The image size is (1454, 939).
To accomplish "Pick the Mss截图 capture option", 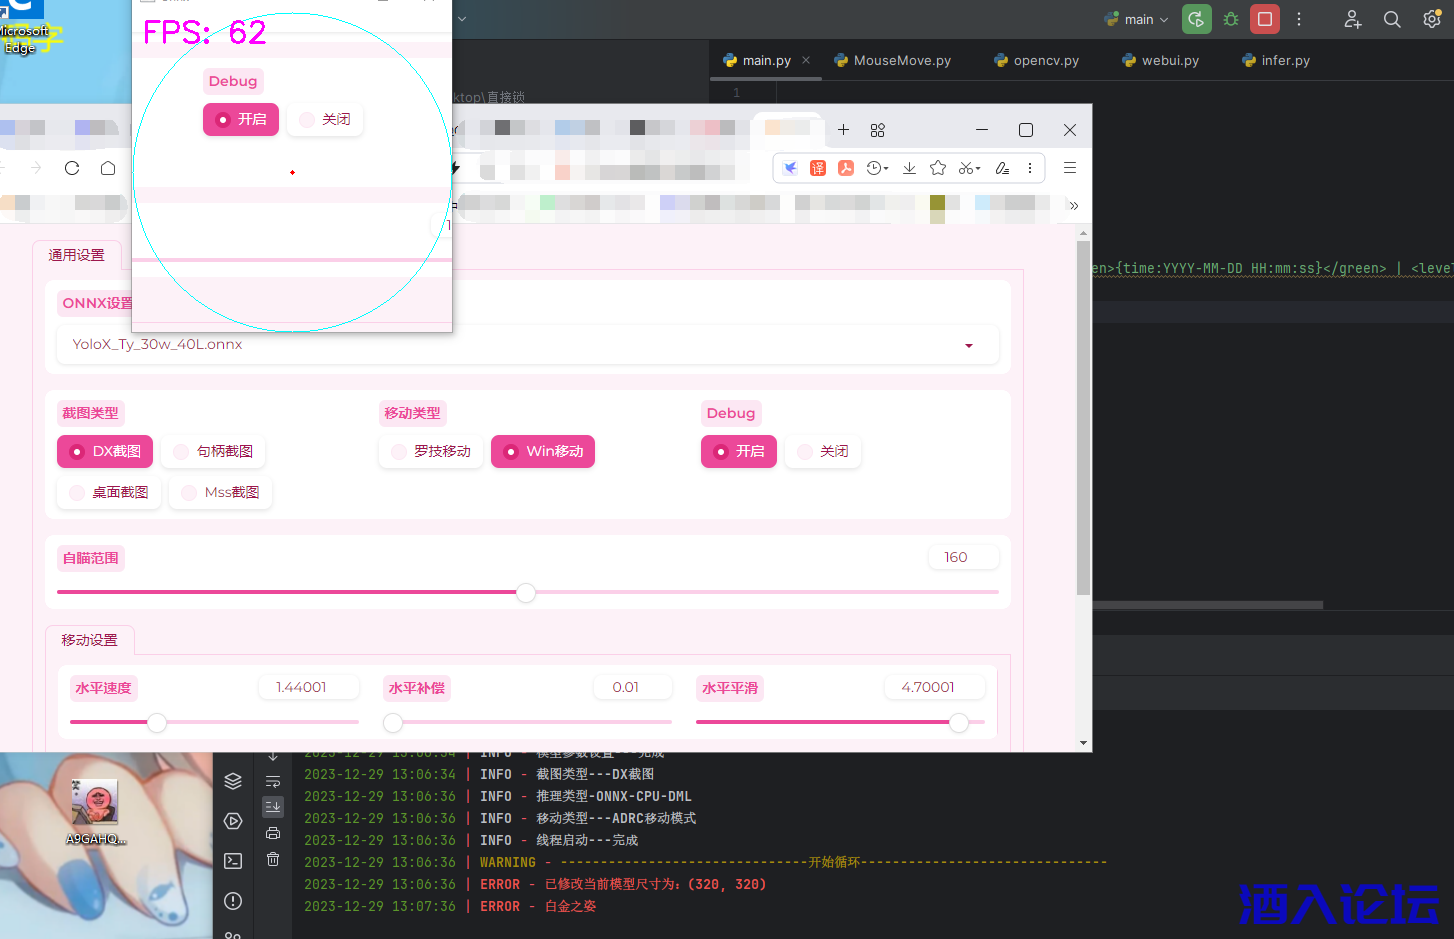I will click(x=220, y=493).
